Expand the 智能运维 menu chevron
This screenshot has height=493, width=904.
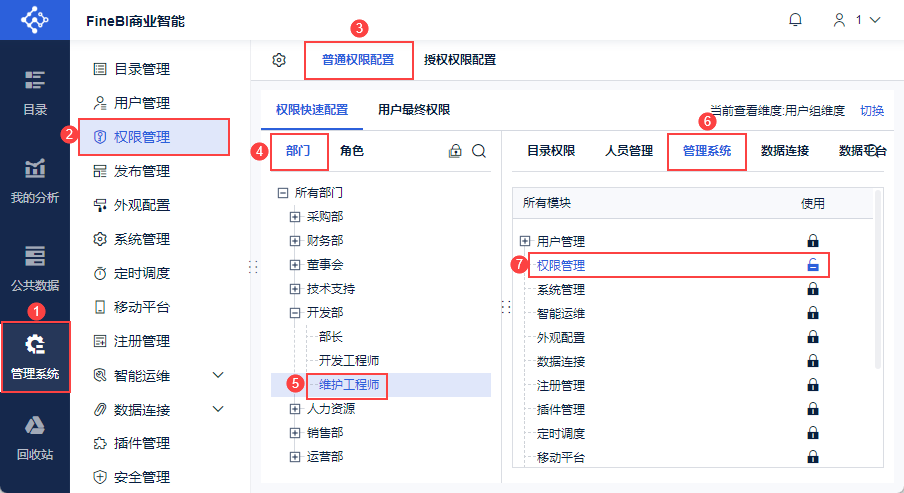pyautogui.click(x=219, y=375)
